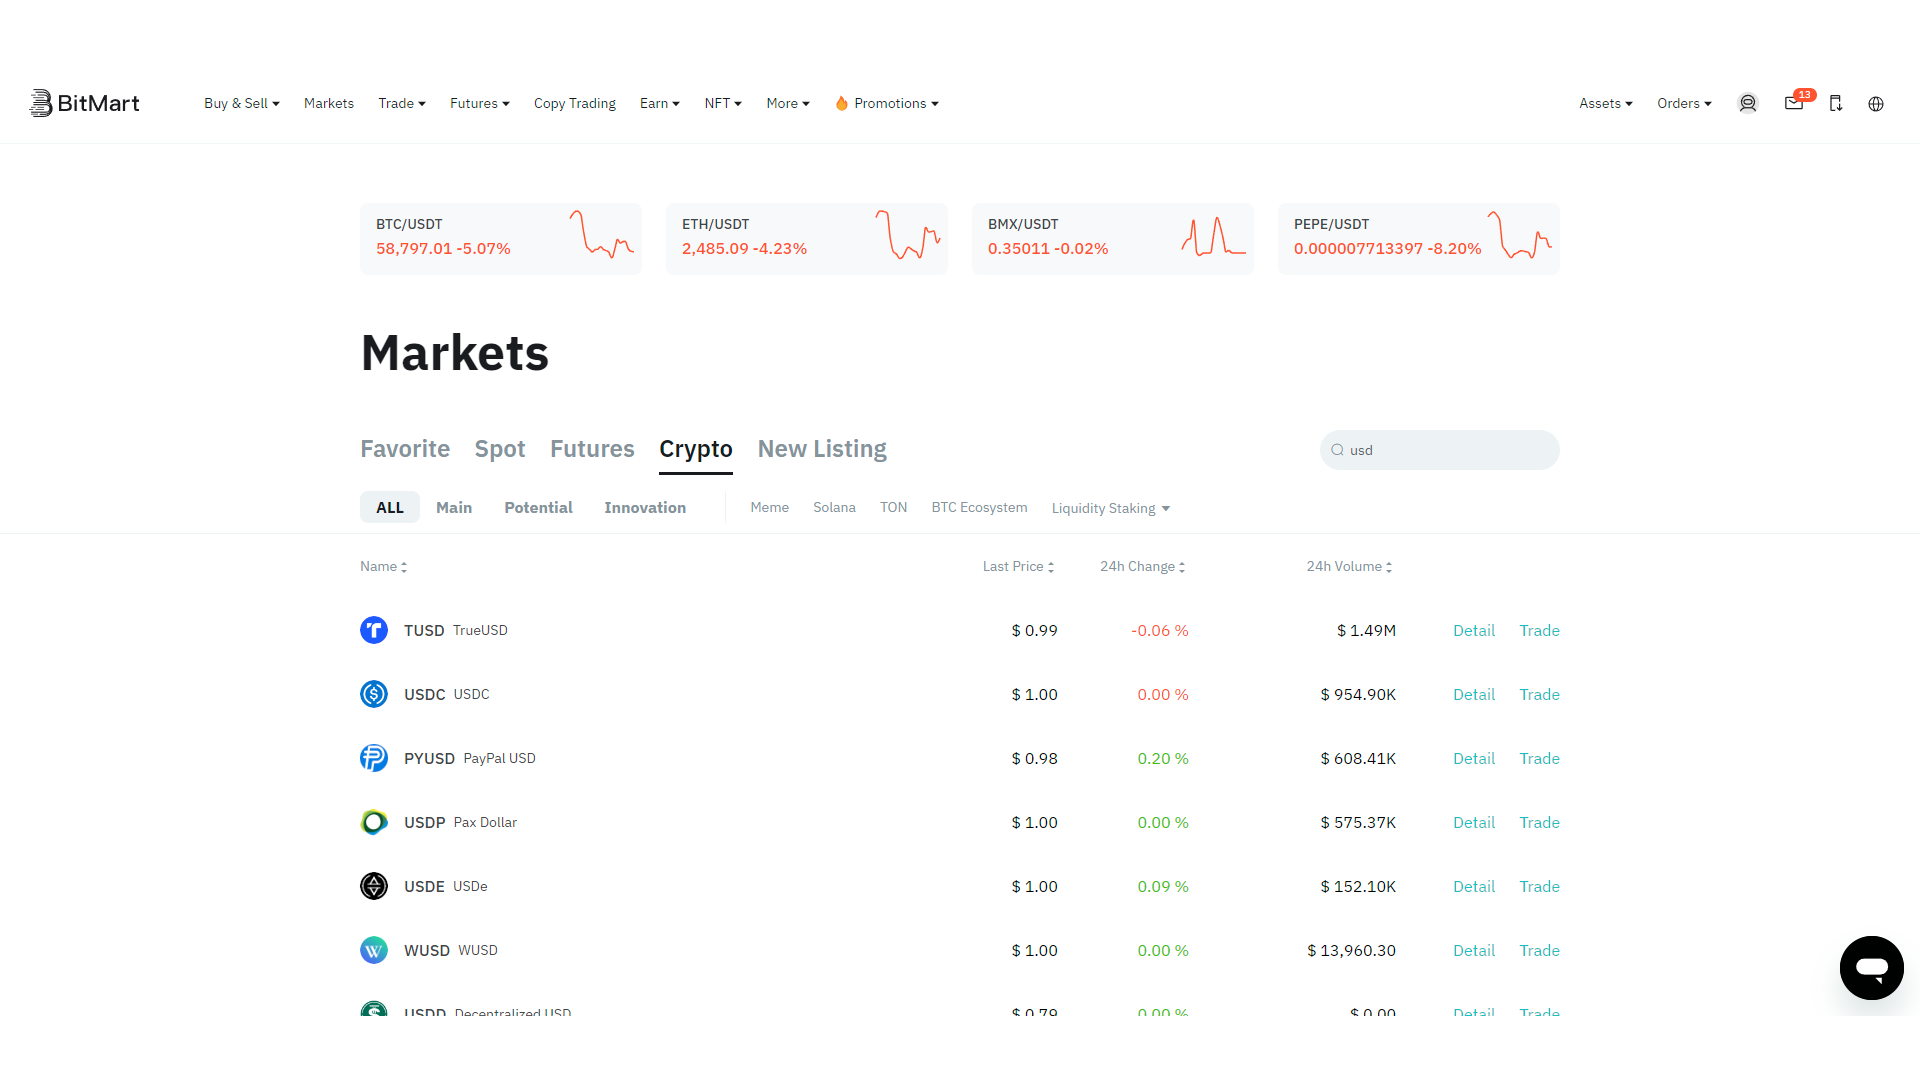This screenshot has height=1080, width=1920.
Task: Select the Crypto tab
Action: coord(696,449)
